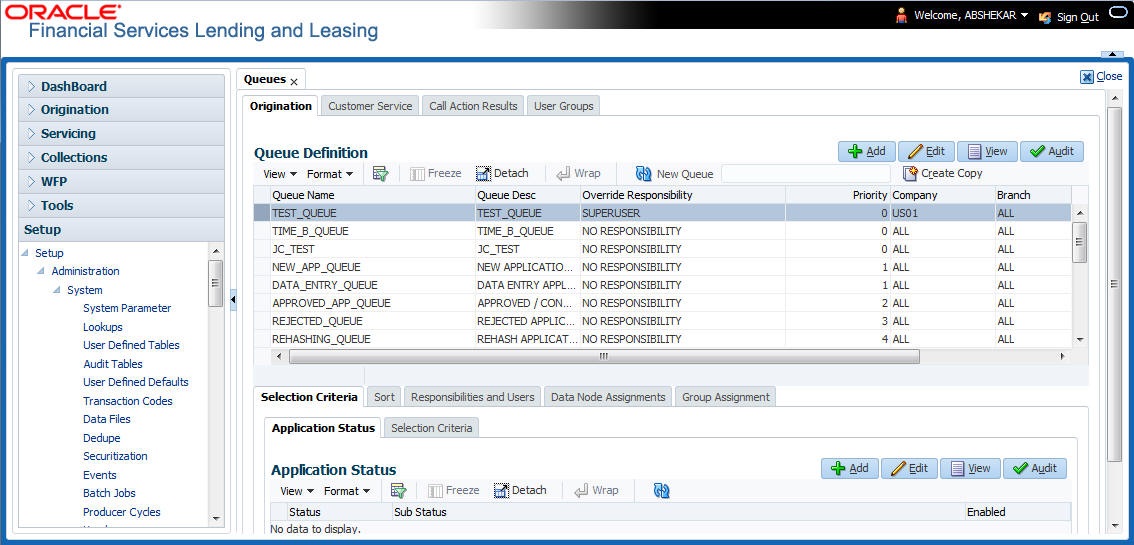Viewport: 1134px width, 545px height.
Task: Open the Group Assignment tab
Action: pos(725,397)
